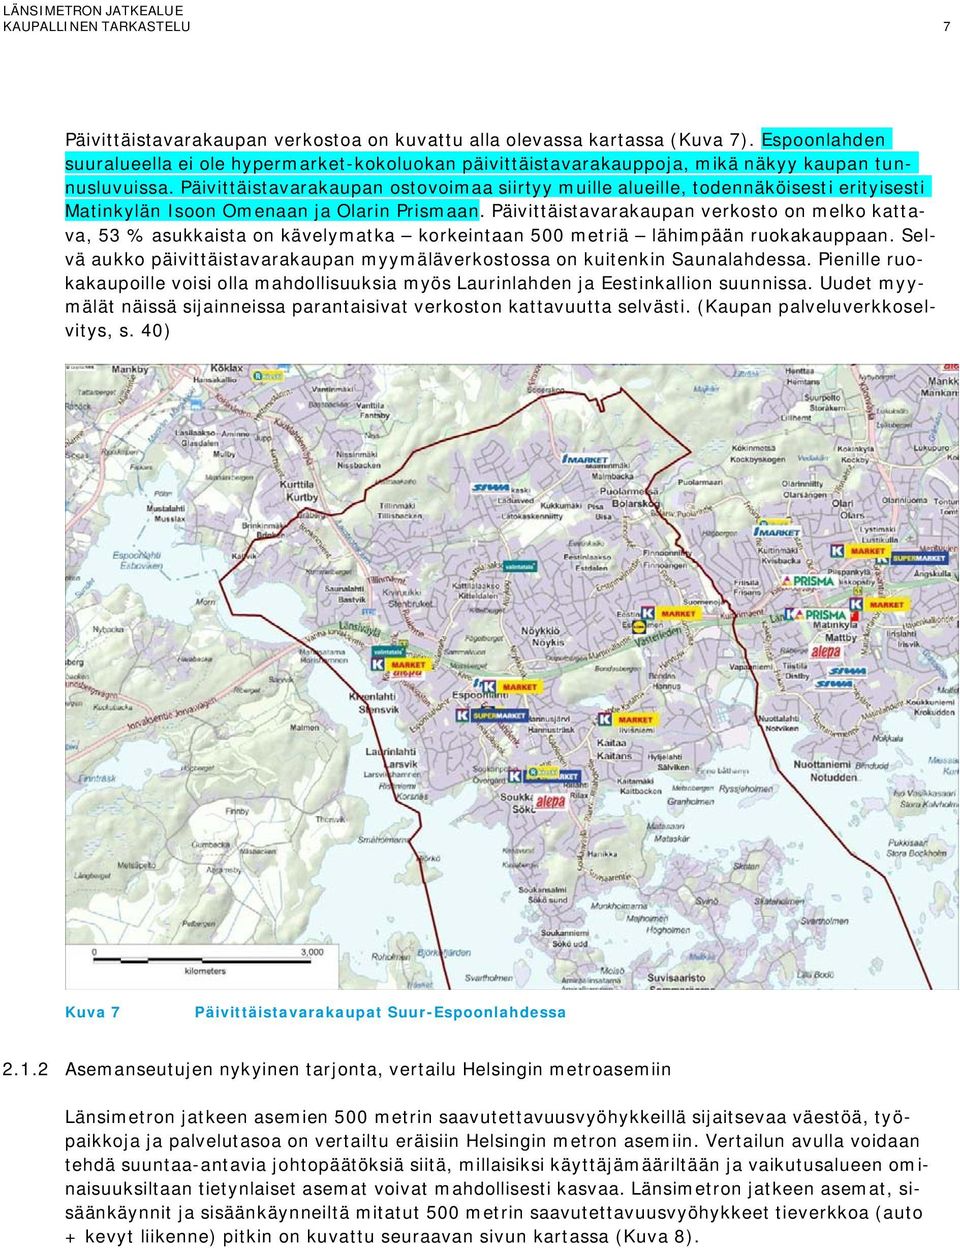Click the '(Kuva 8)' reference

656,1236
